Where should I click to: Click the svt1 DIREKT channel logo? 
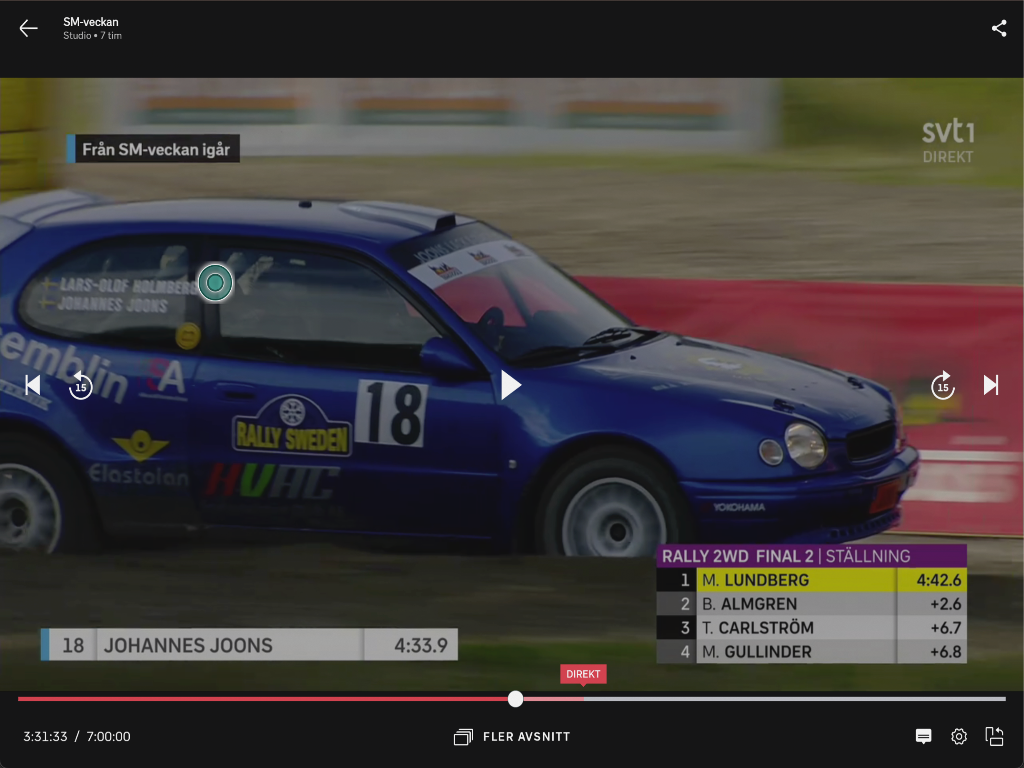(947, 141)
